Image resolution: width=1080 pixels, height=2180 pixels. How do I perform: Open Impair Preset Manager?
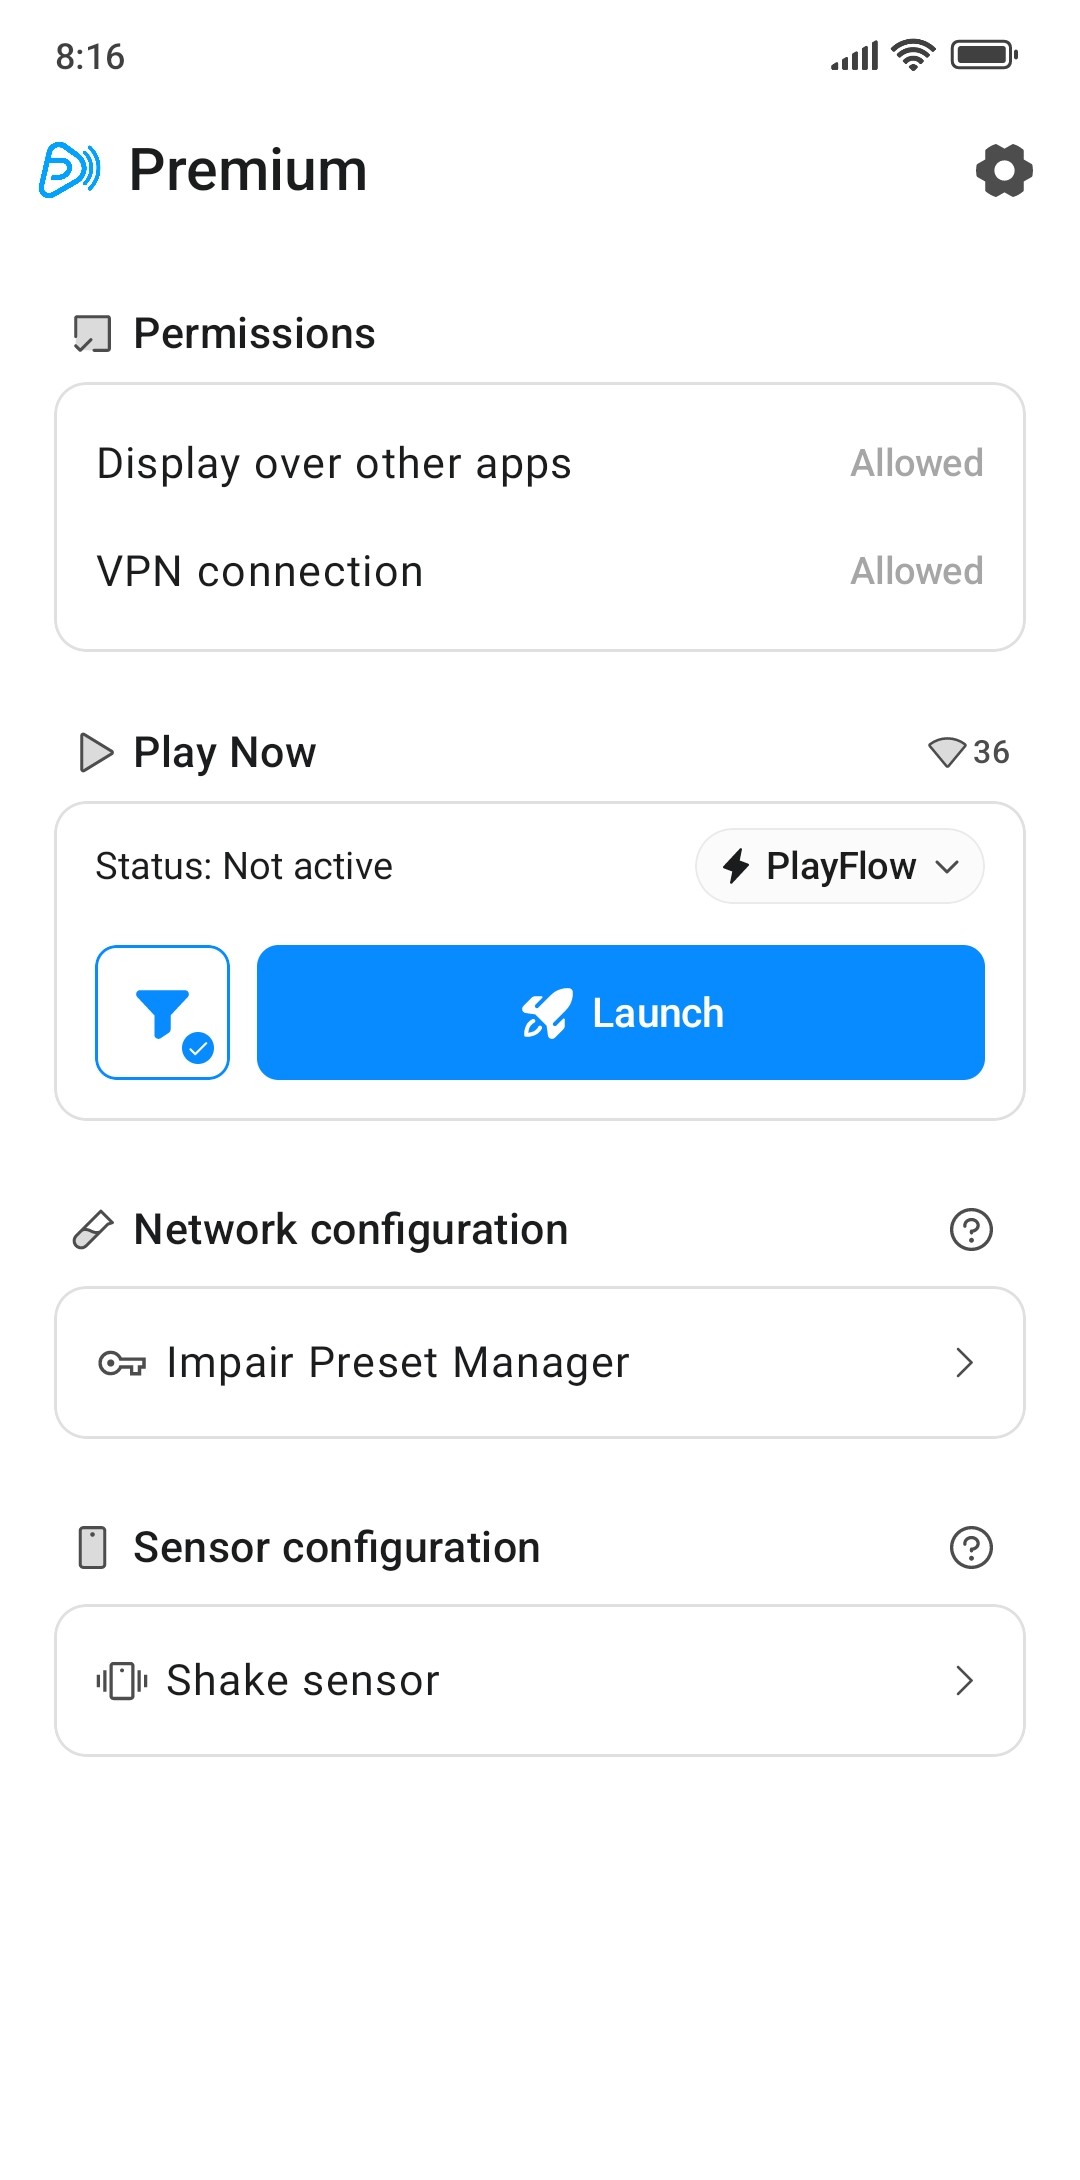398,1362
